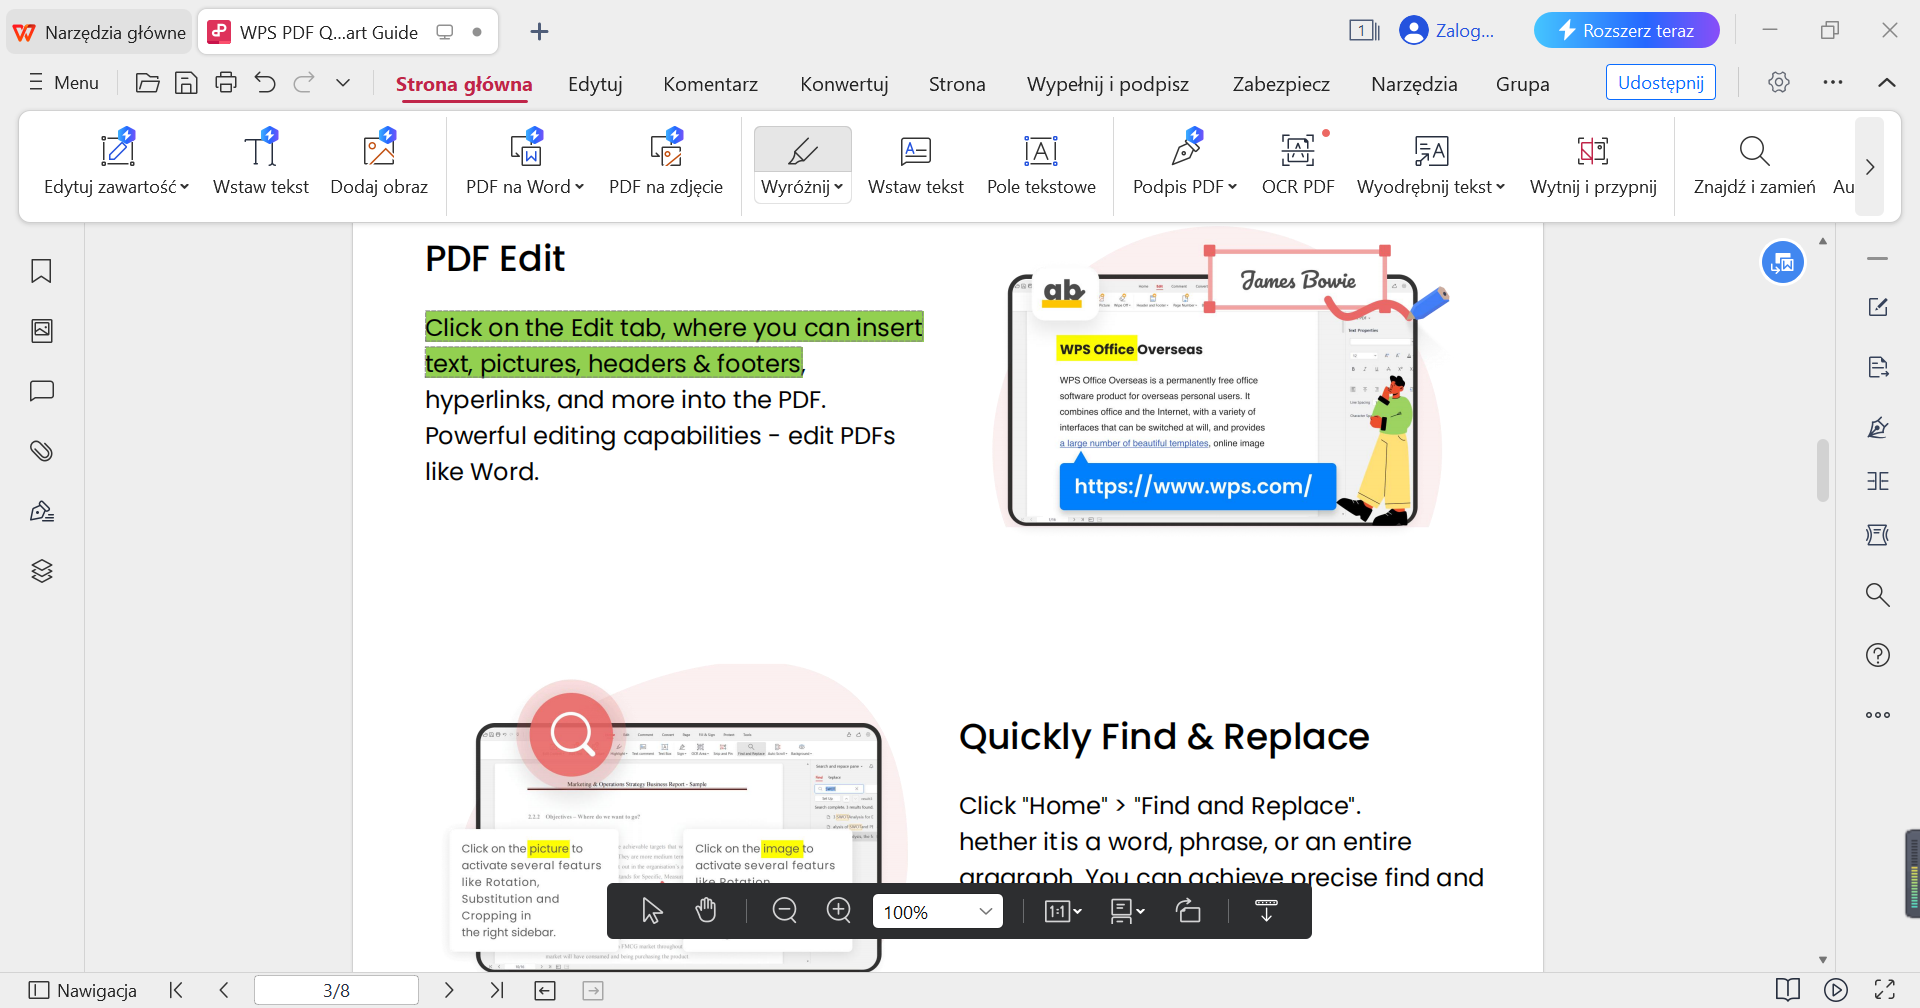Jump to the last page
The height and width of the screenshot is (1008, 1920).
coord(497,991)
